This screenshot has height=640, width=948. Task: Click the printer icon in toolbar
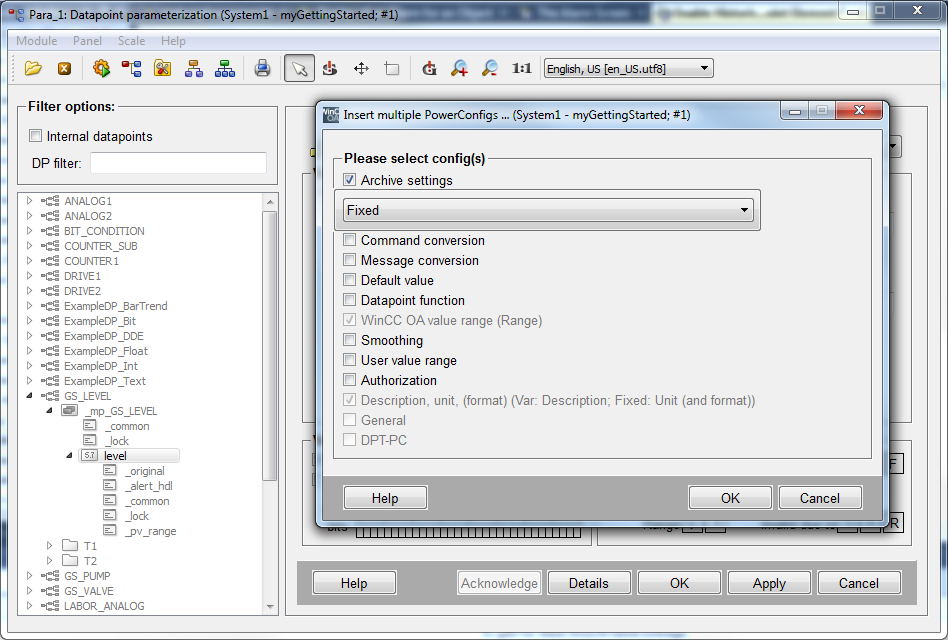262,68
